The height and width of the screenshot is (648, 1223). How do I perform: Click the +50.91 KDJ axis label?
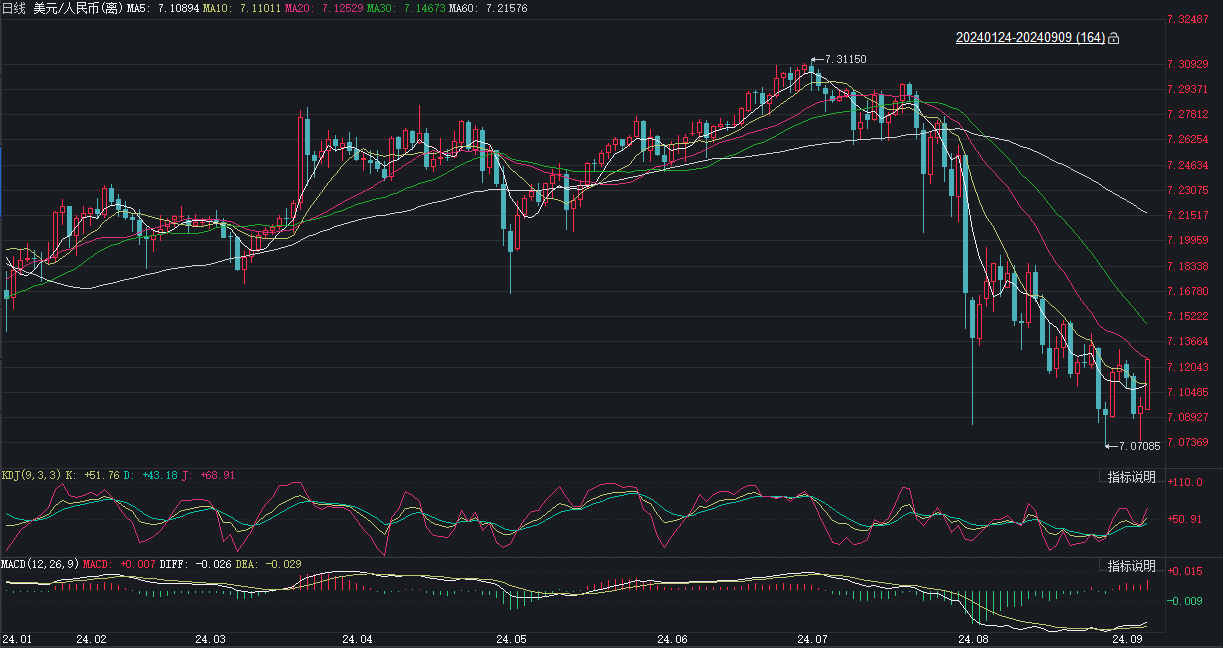(x=1184, y=519)
